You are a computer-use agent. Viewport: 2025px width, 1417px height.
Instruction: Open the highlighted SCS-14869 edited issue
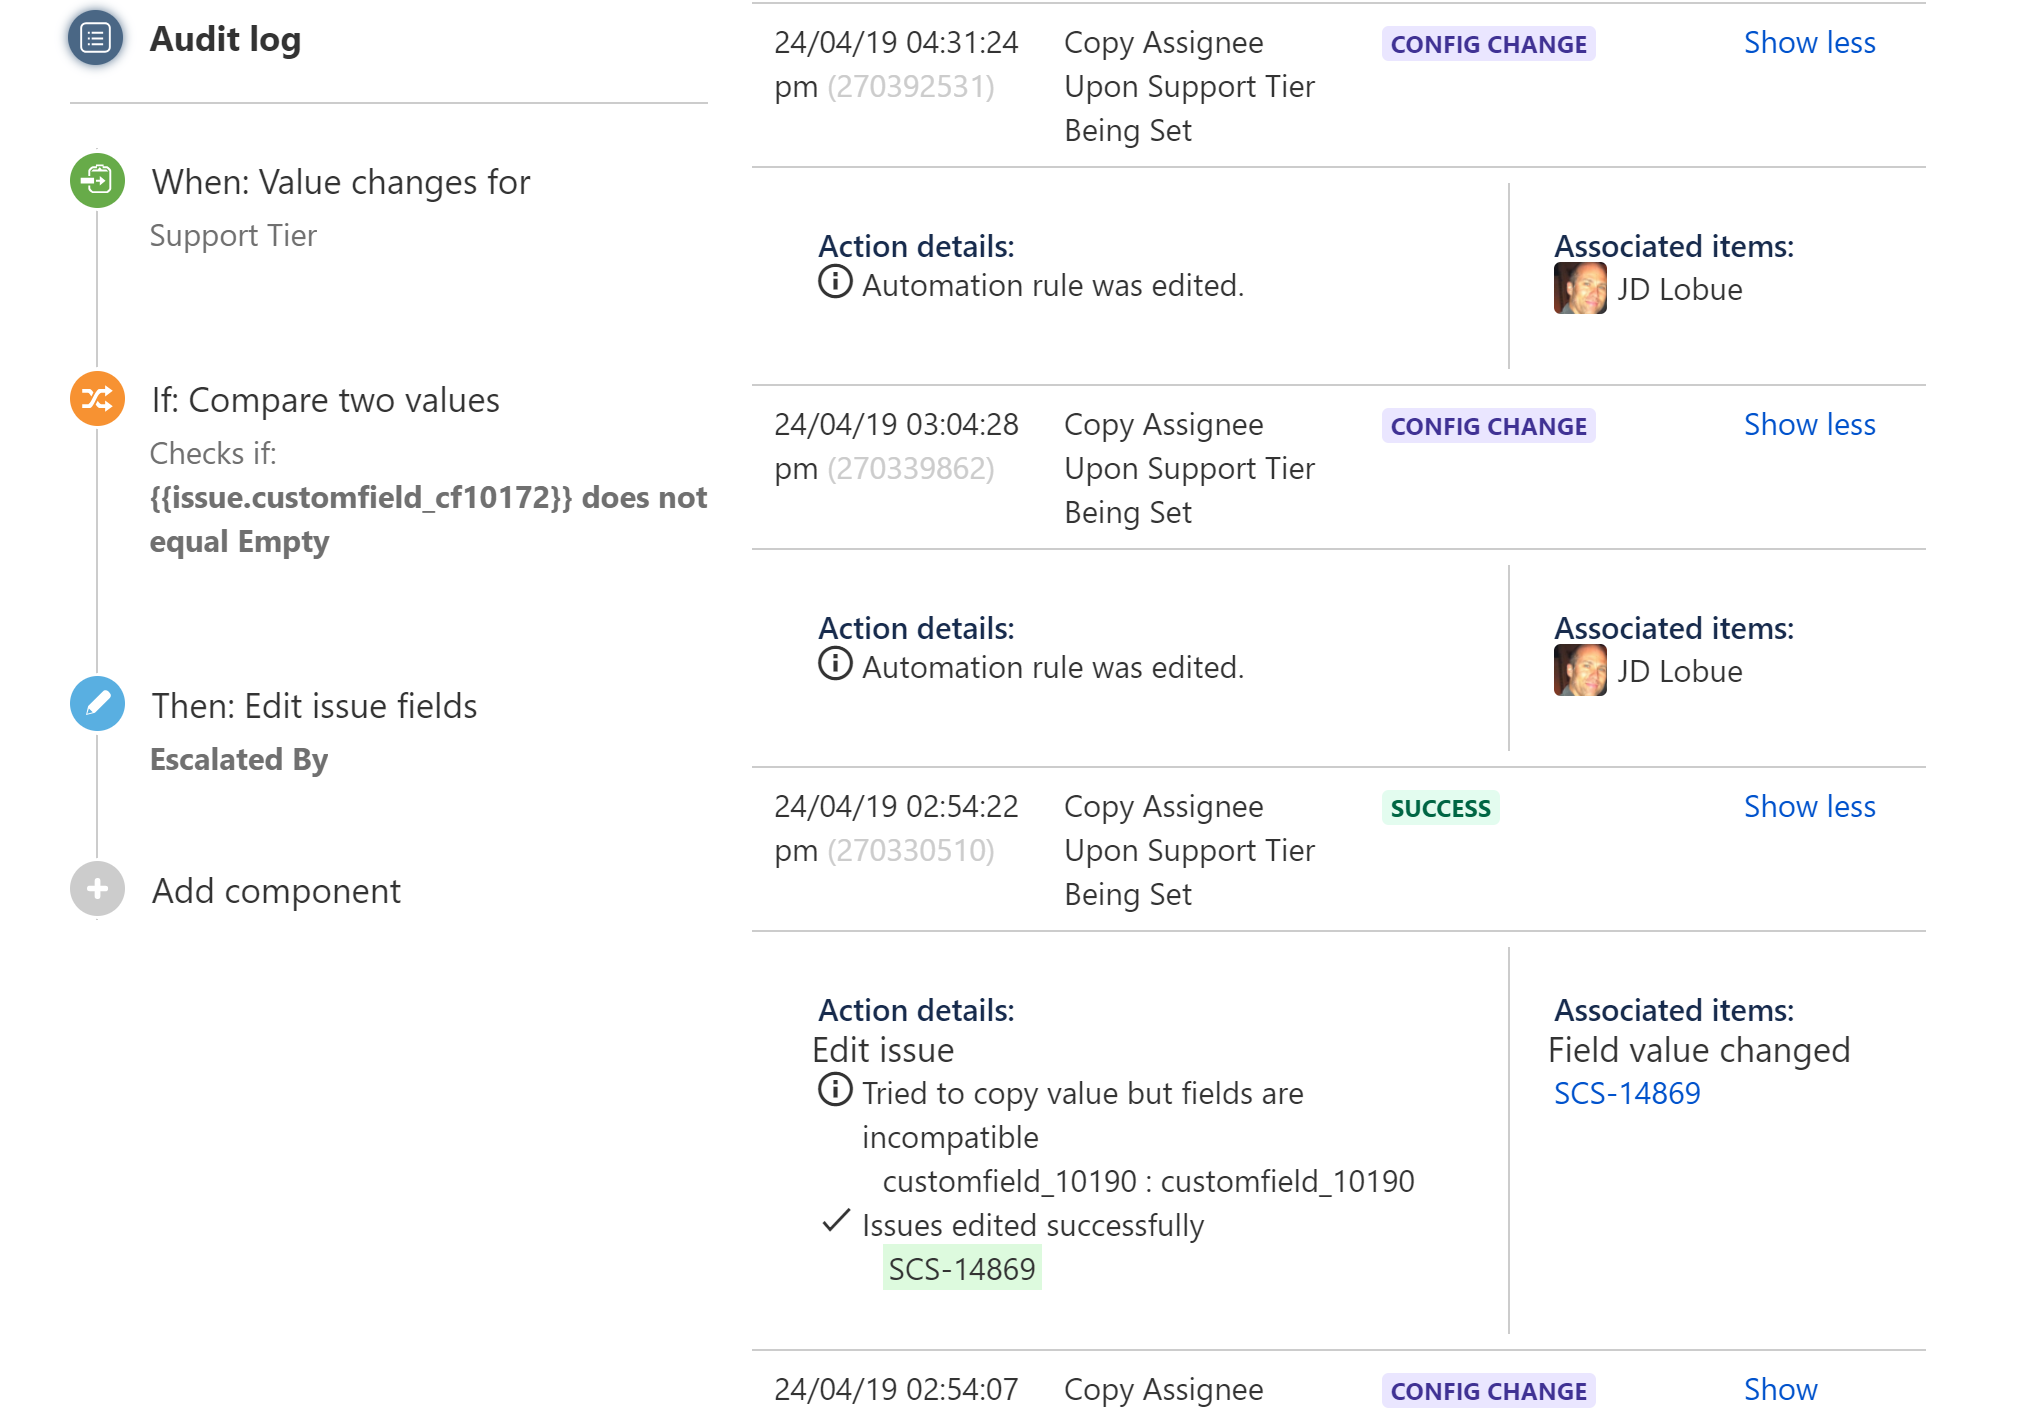[x=962, y=1269]
